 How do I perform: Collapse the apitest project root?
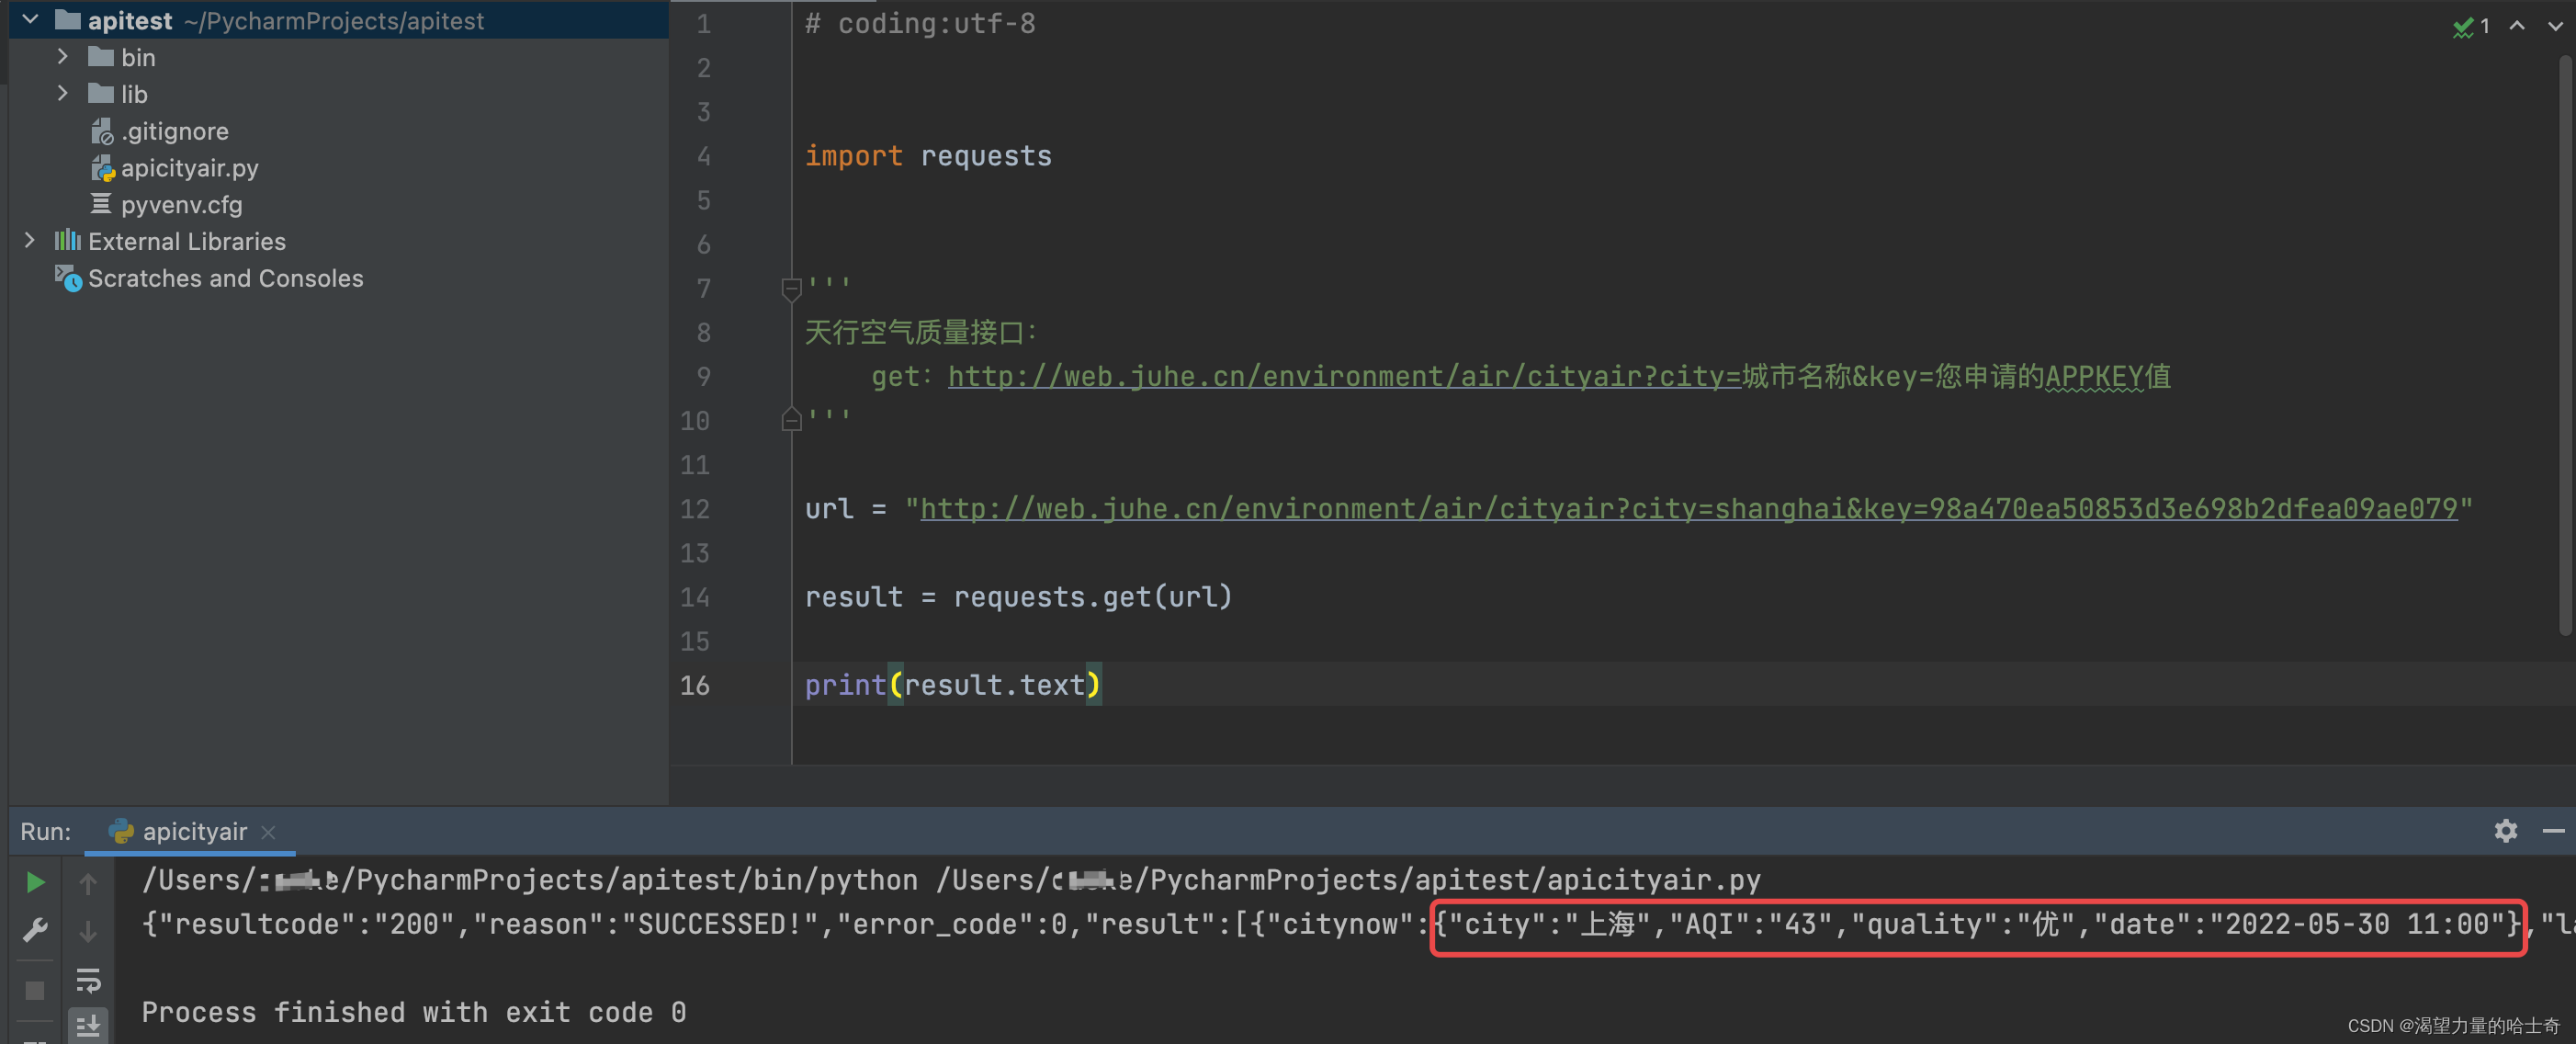31,19
